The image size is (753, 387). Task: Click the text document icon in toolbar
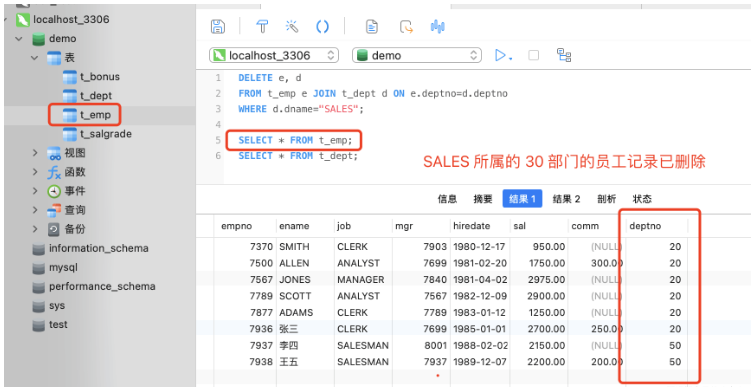(x=372, y=26)
